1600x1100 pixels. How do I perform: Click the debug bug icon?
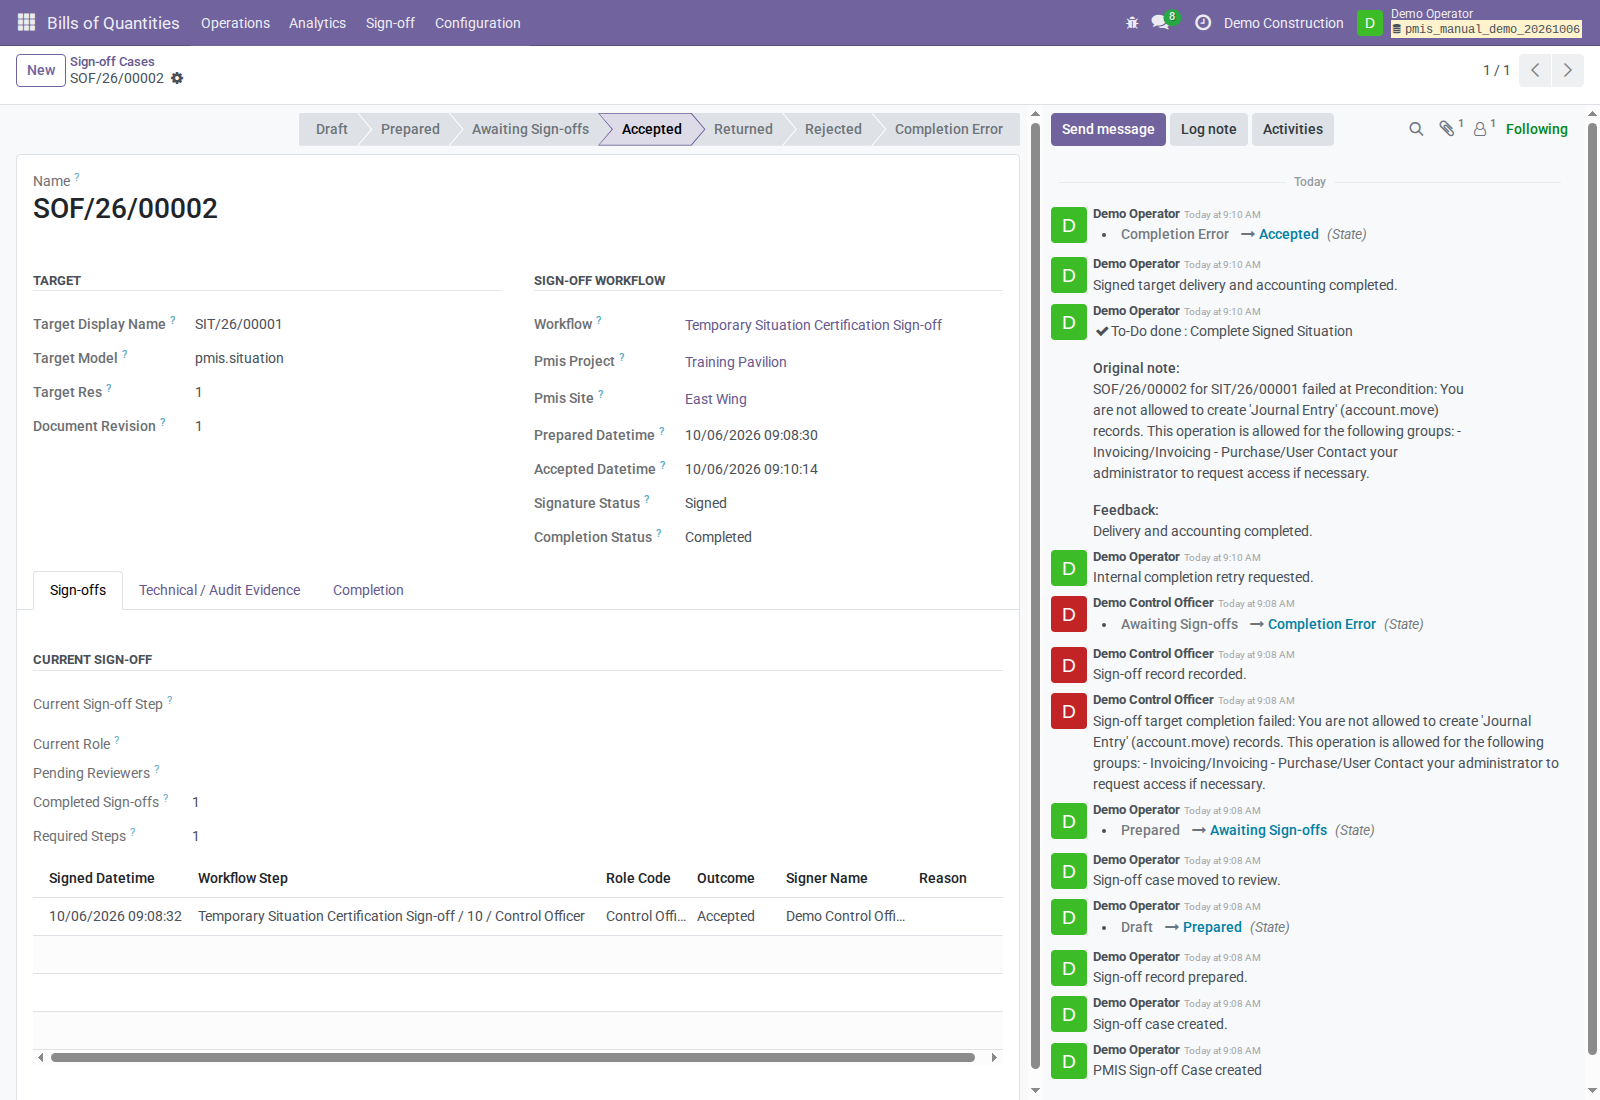click(x=1132, y=22)
